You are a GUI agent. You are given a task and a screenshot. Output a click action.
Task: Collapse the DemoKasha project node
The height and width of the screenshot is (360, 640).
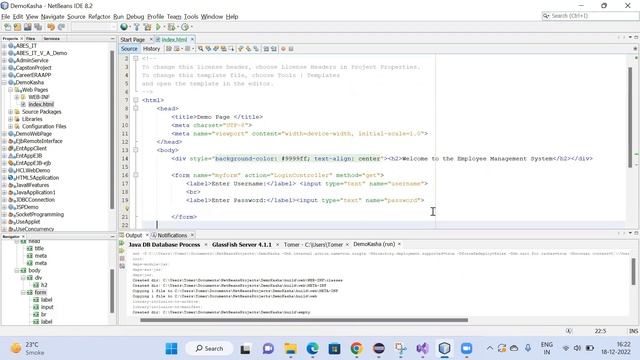pos(4,82)
